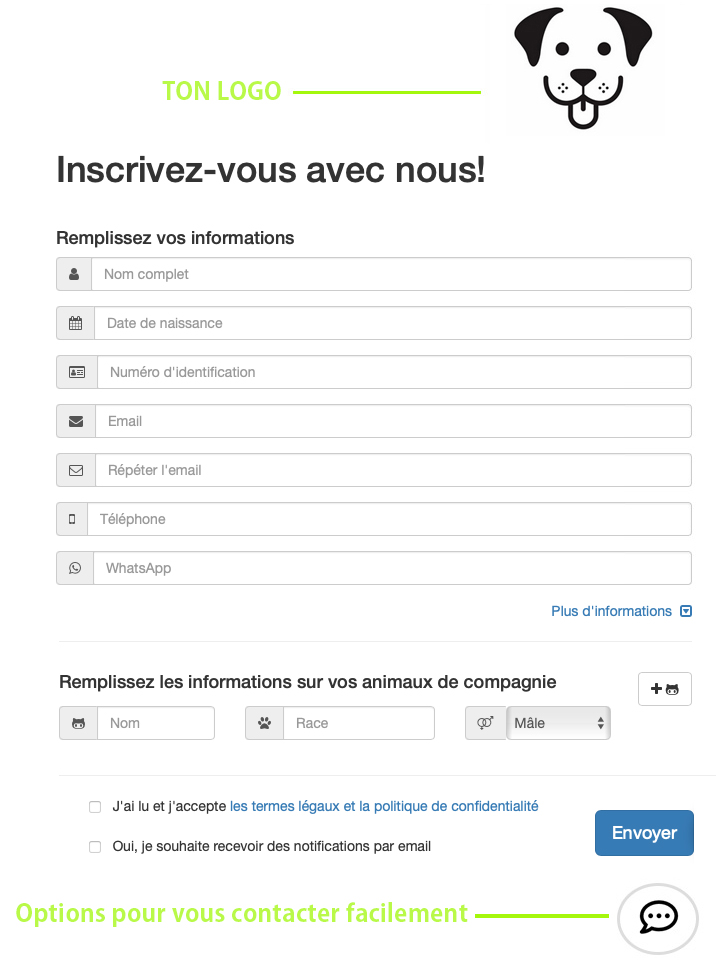Click the dog face logo
The width and height of the screenshot is (716, 963).
pos(583,68)
